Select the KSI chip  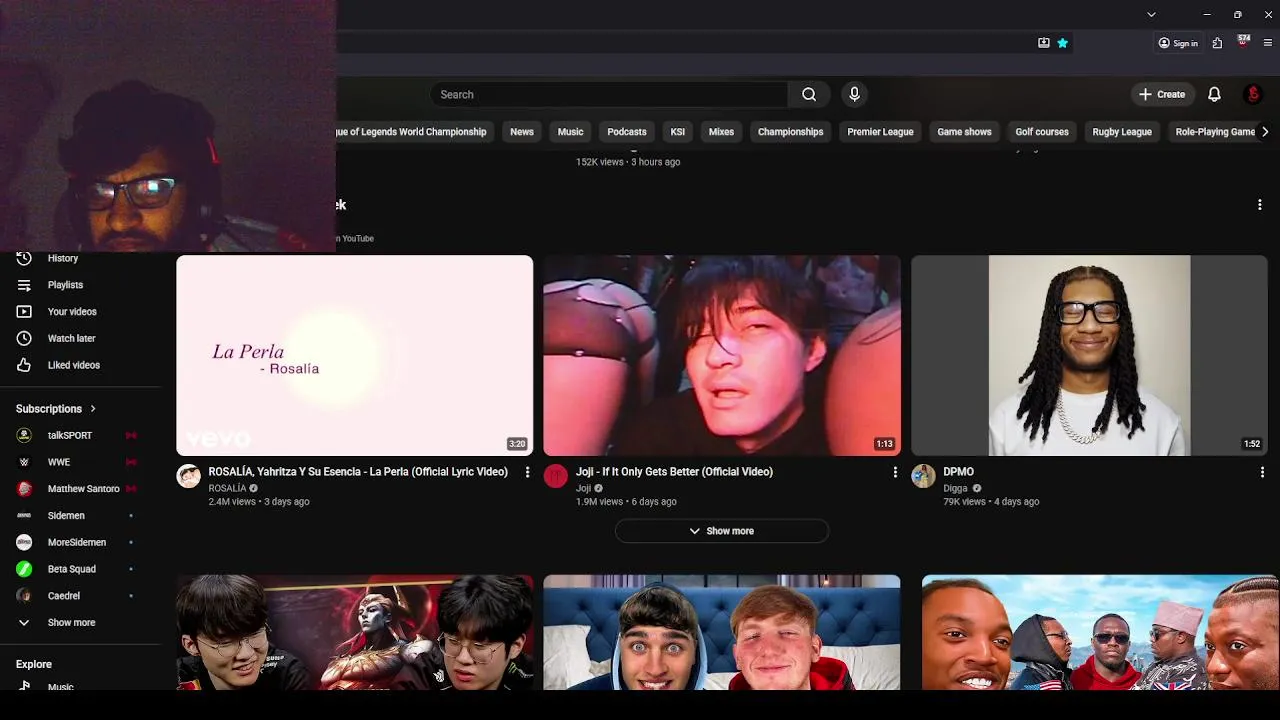pos(678,132)
